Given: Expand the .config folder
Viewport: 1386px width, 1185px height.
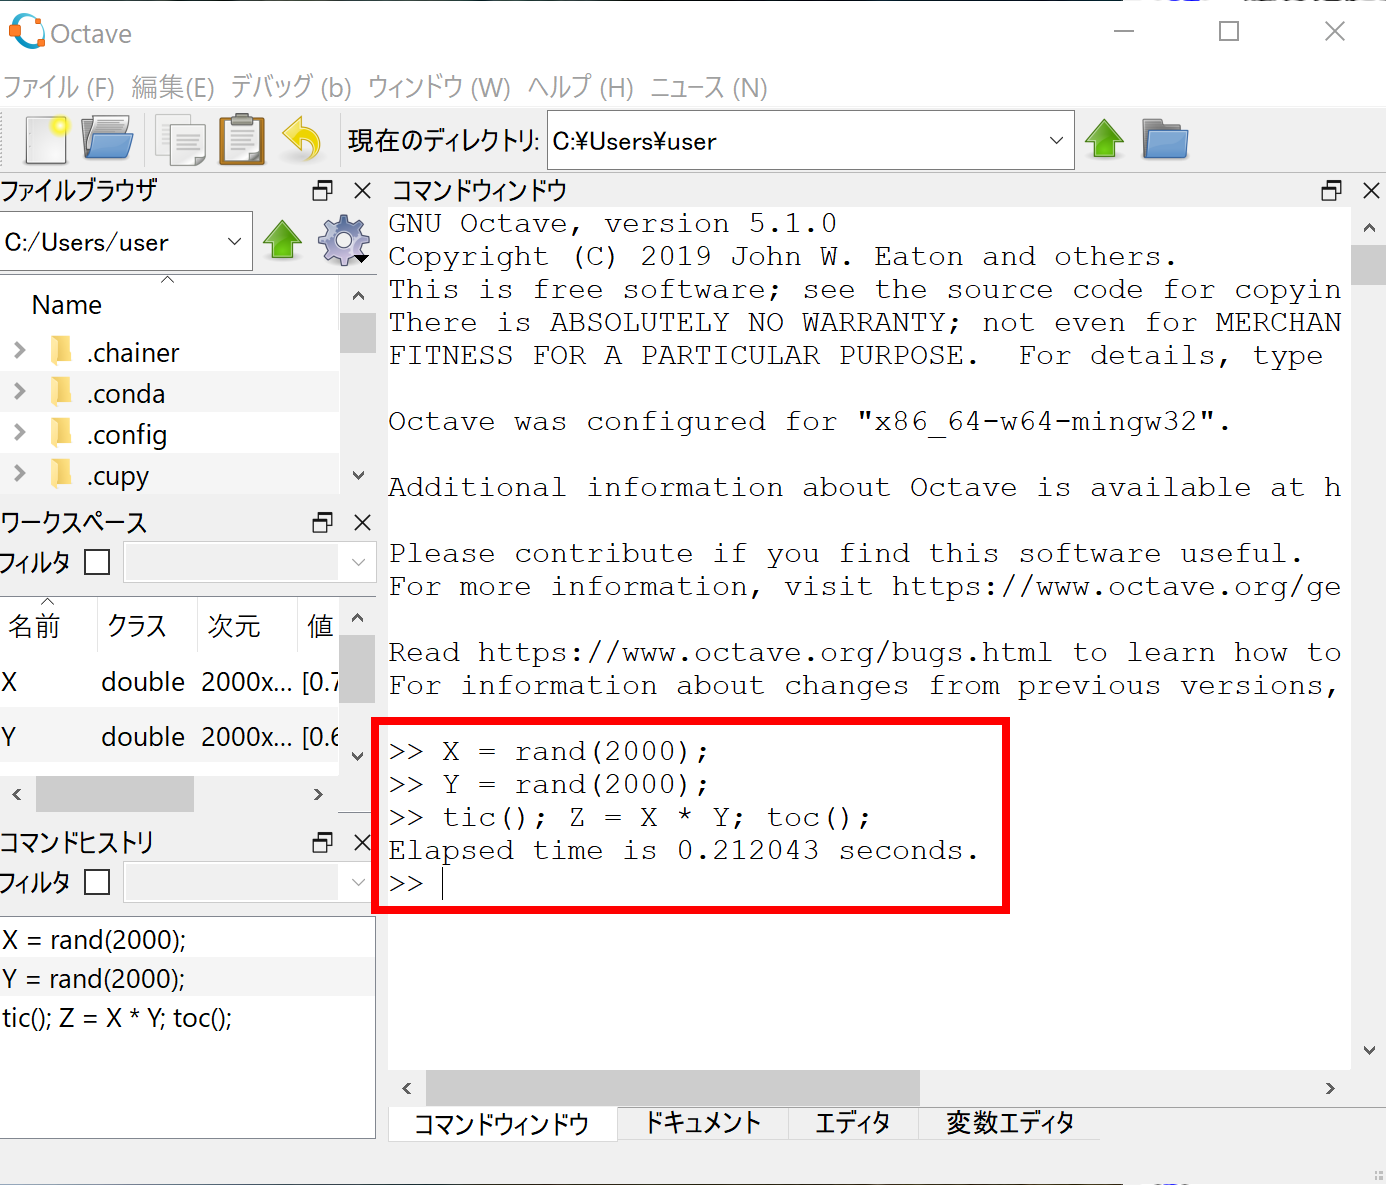Looking at the screenshot, I should click(x=20, y=433).
